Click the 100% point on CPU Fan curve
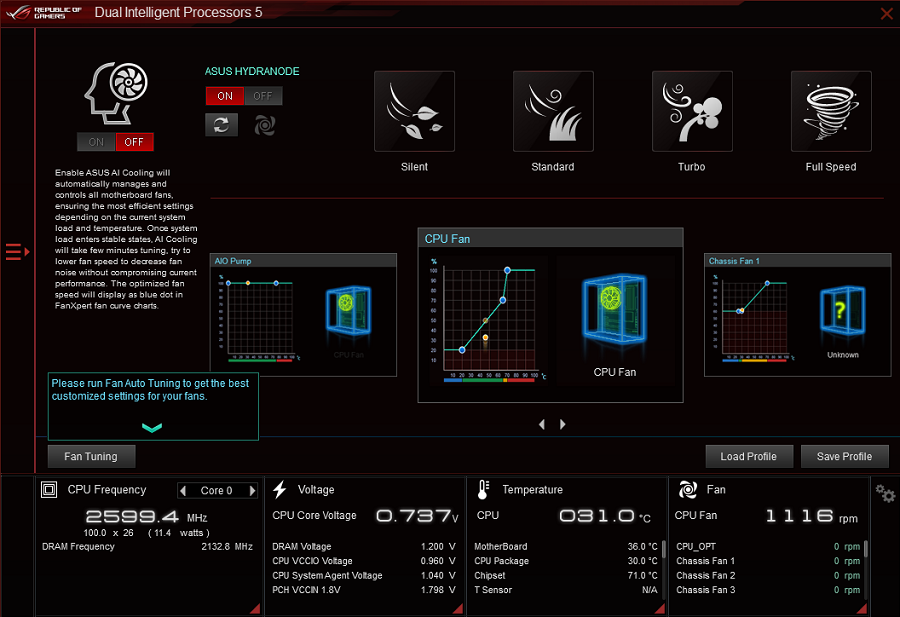The height and width of the screenshot is (617, 900). 507,270
